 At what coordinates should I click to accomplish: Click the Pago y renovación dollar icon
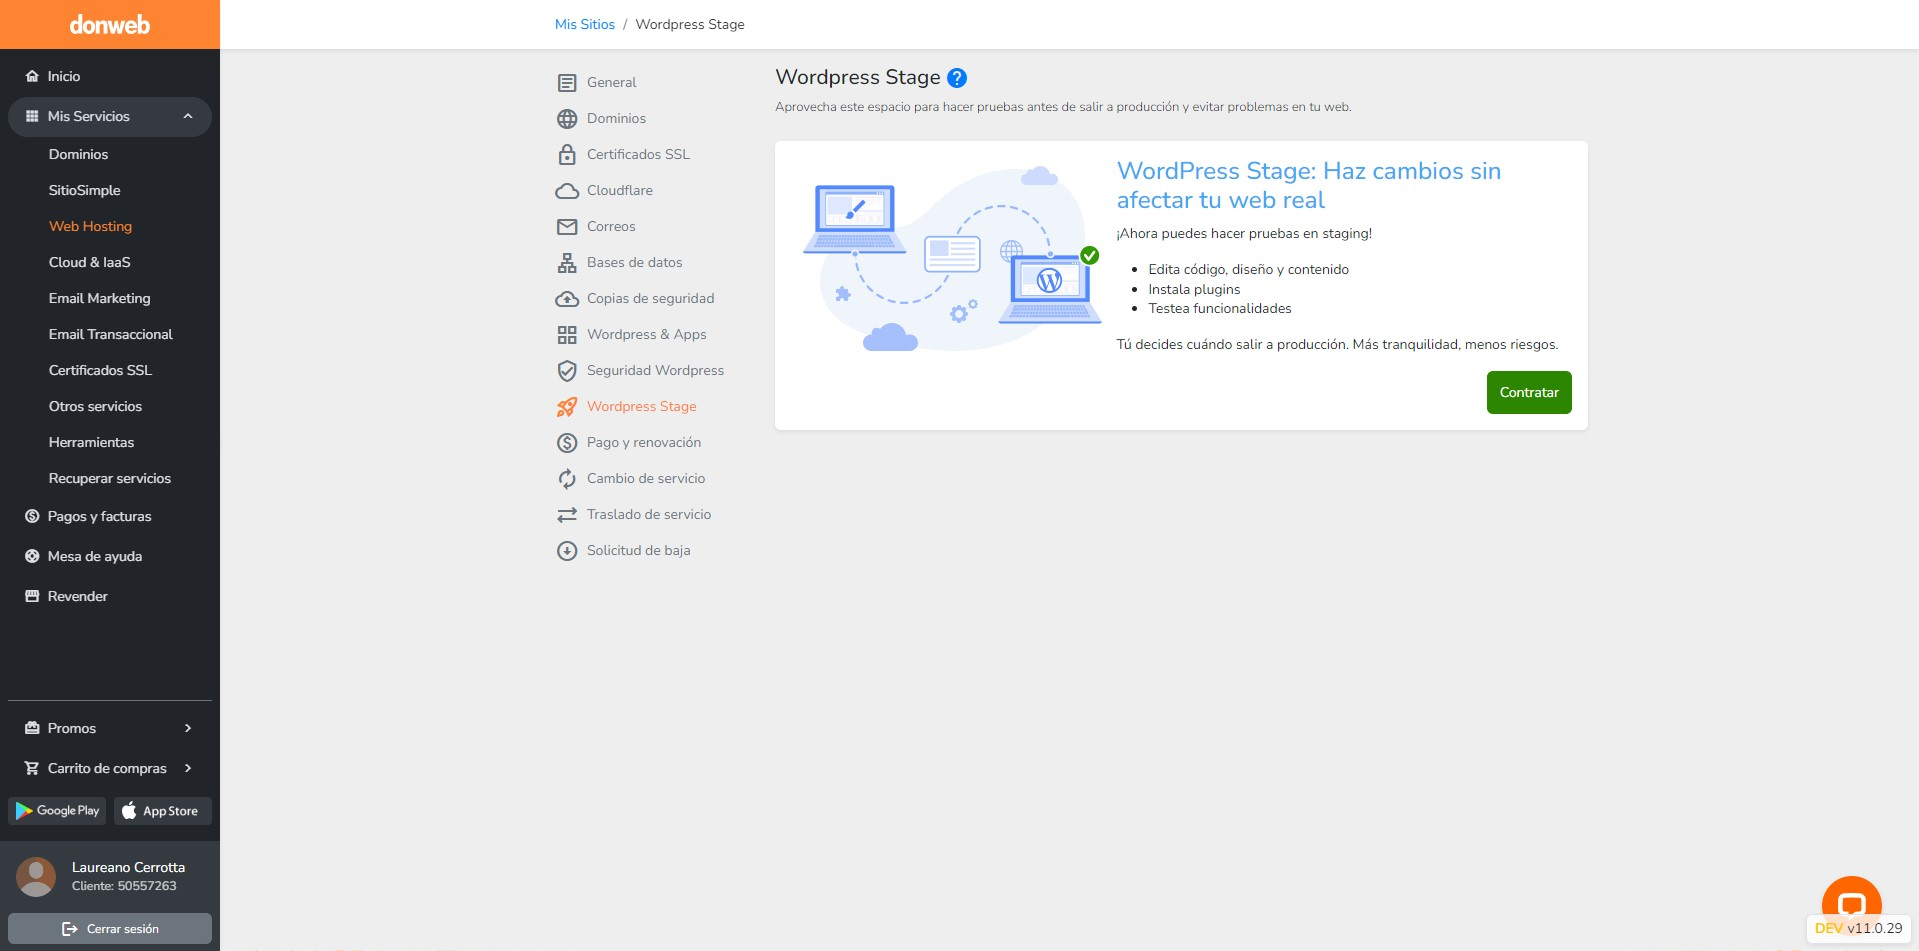tap(567, 443)
